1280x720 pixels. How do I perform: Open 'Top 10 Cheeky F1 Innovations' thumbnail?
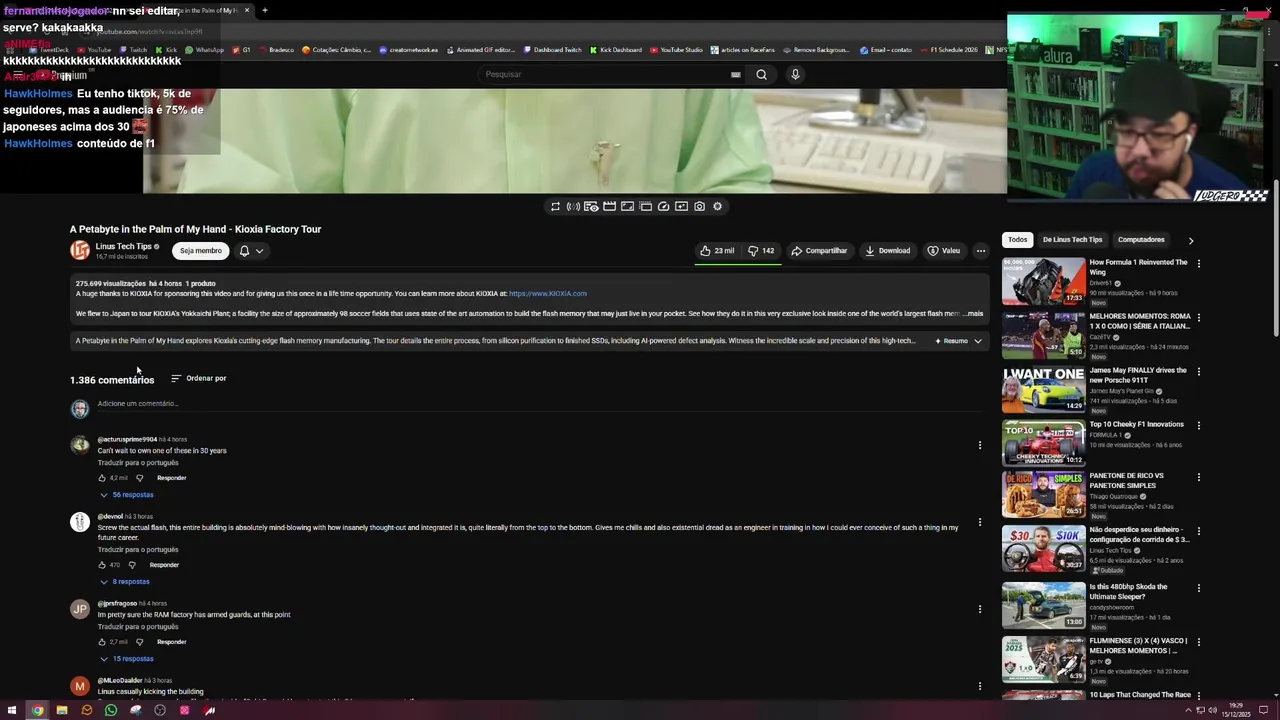pyautogui.click(x=1043, y=444)
